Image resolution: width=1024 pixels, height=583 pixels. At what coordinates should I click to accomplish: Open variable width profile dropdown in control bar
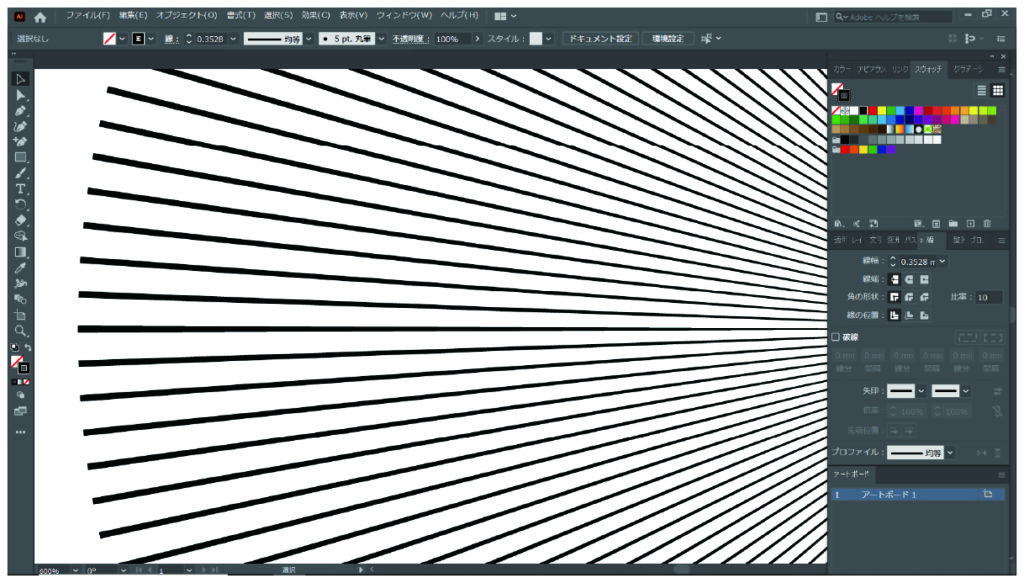tap(309, 39)
